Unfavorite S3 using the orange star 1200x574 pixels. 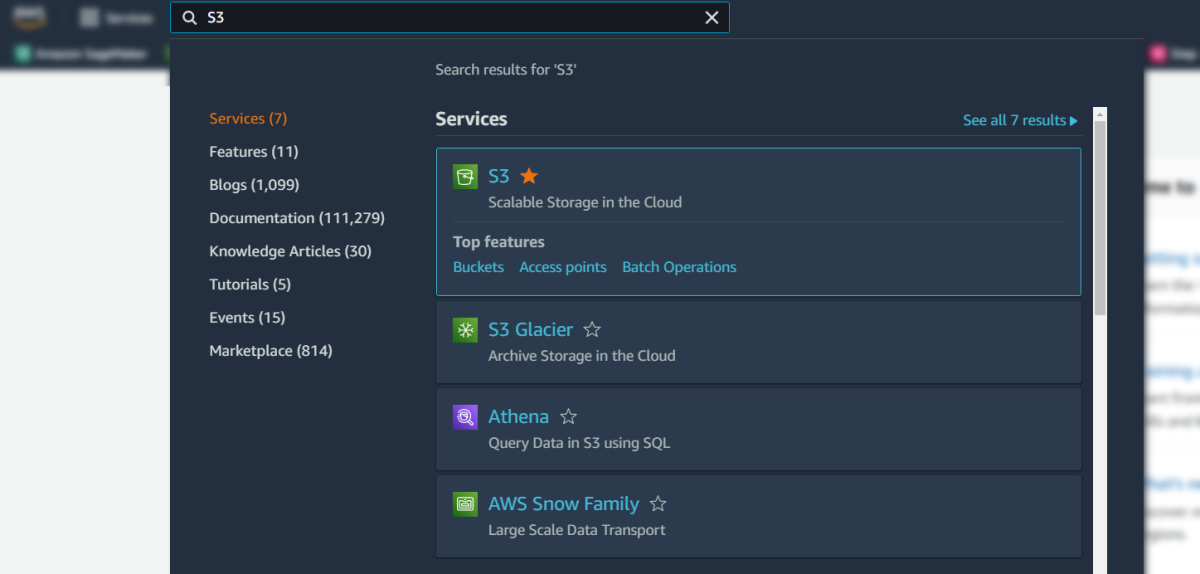(x=529, y=176)
